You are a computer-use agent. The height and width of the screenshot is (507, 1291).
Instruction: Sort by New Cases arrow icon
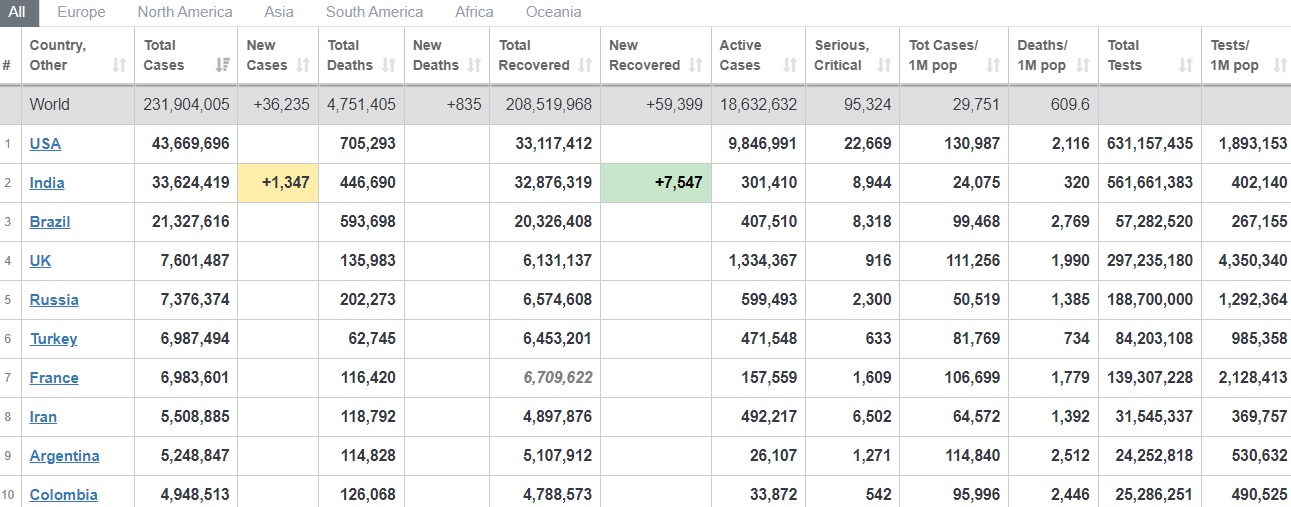(x=303, y=66)
